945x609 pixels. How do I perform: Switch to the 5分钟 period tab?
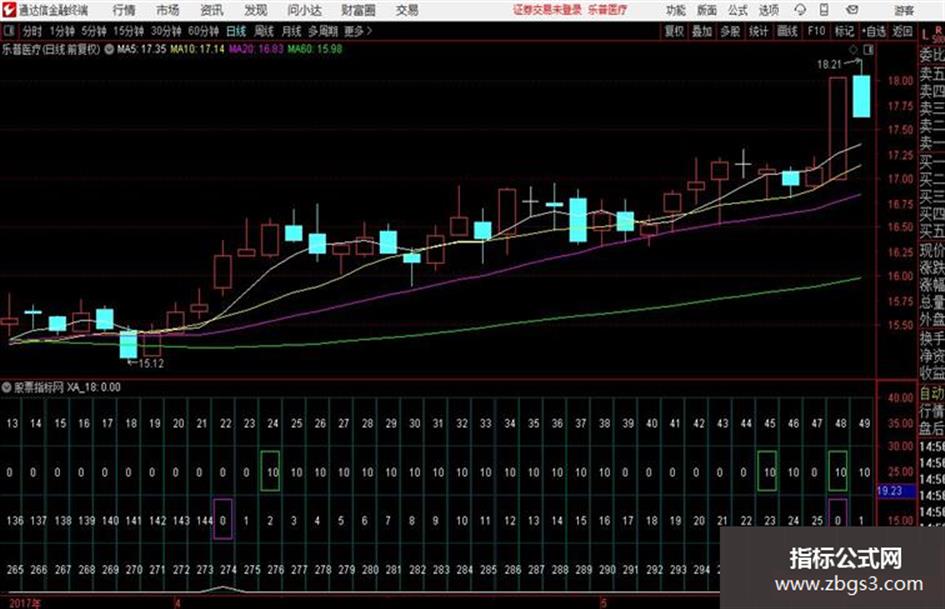pyautogui.click(x=94, y=31)
